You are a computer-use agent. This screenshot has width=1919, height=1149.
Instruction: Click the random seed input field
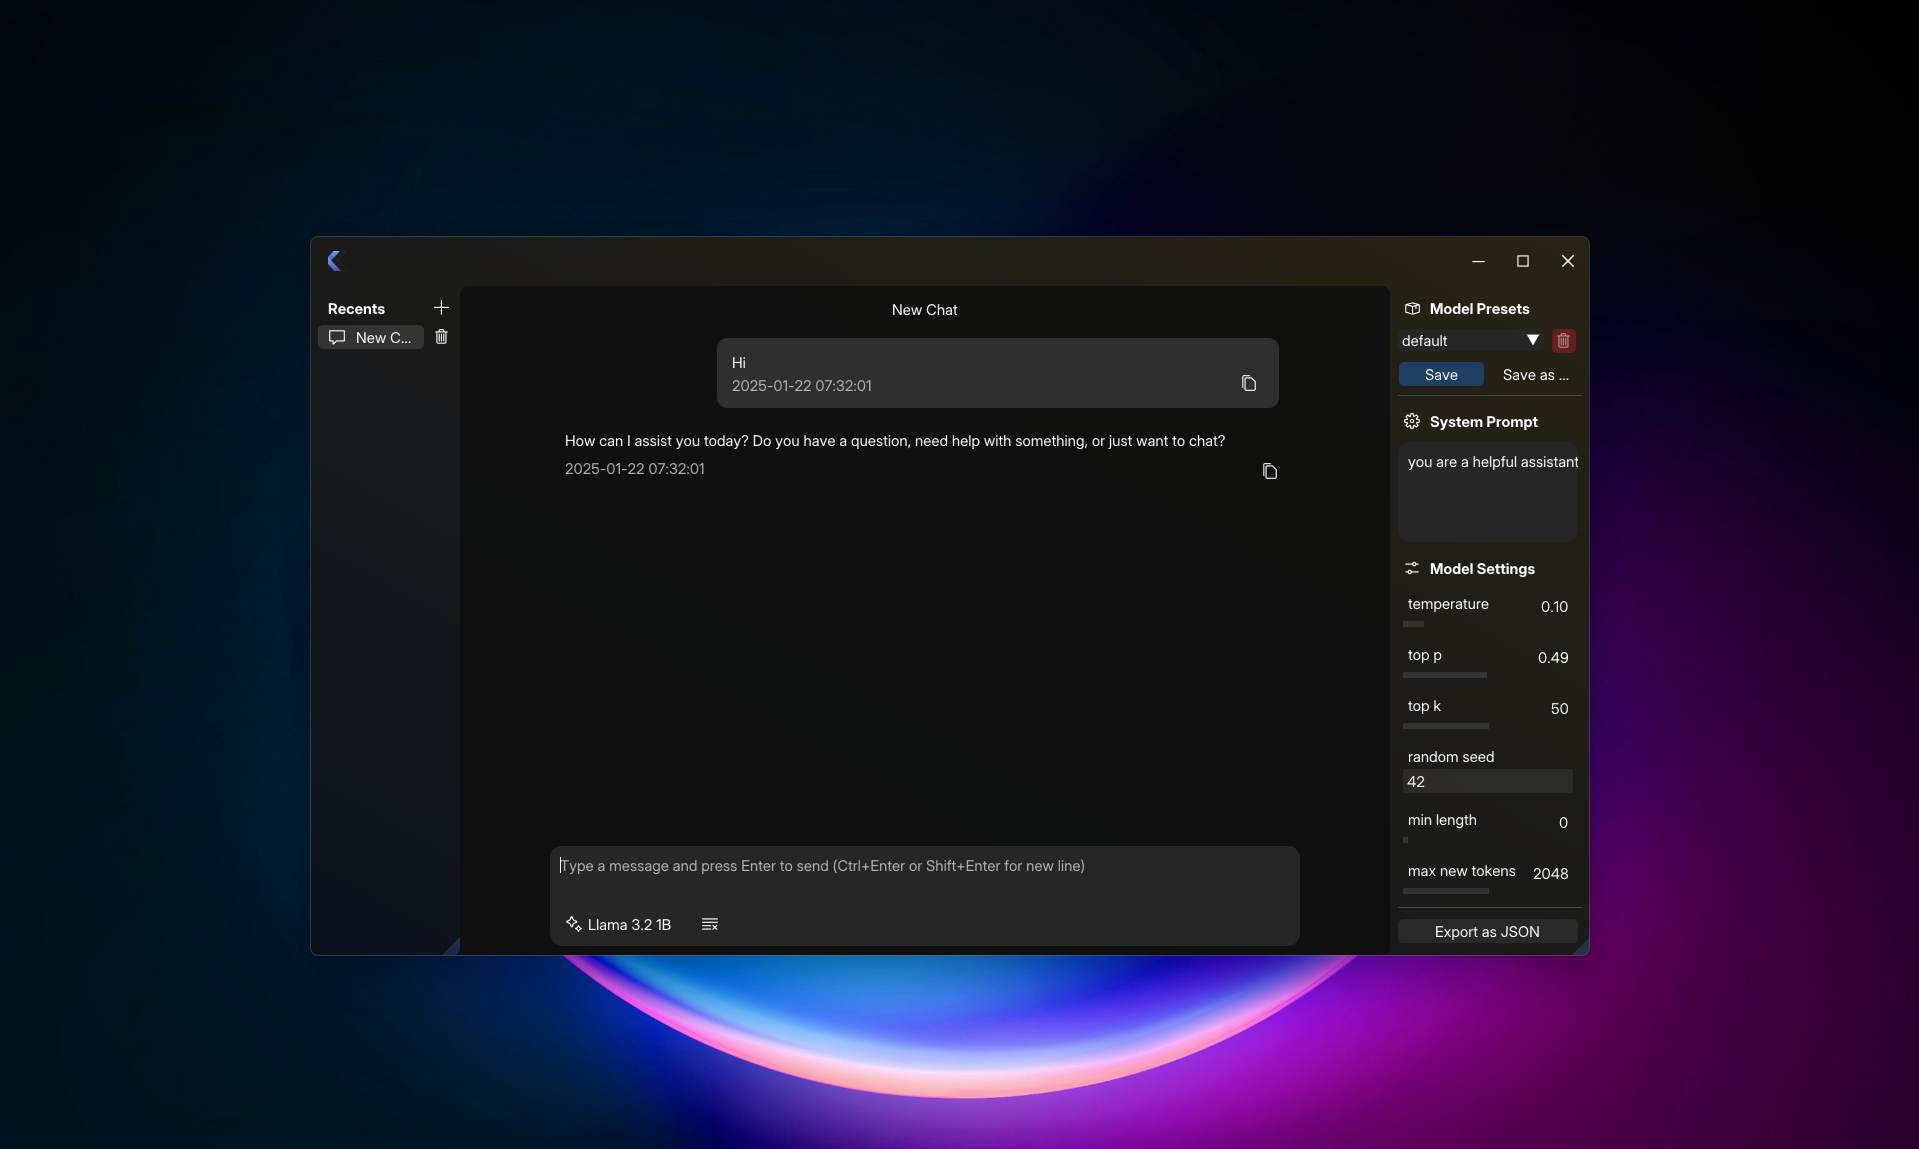[x=1487, y=782]
